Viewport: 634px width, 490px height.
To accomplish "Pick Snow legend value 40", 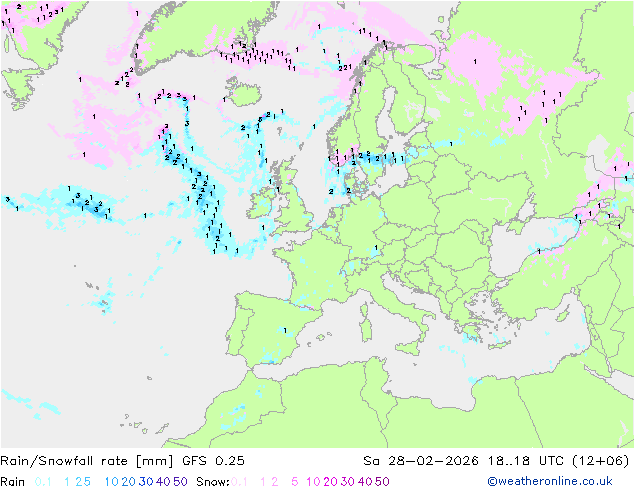I will pyautogui.click(x=365, y=482).
